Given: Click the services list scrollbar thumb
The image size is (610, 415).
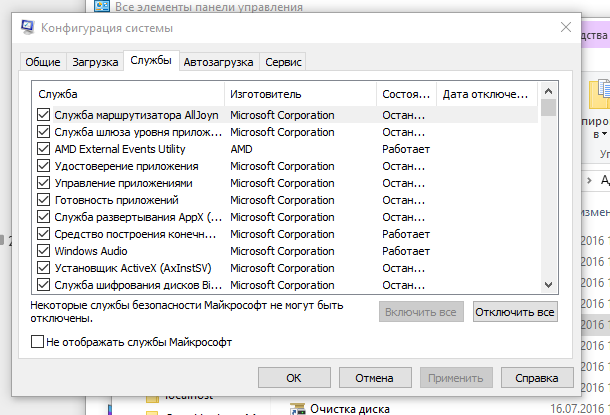Looking at the screenshot, I should click(x=549, y=108).
